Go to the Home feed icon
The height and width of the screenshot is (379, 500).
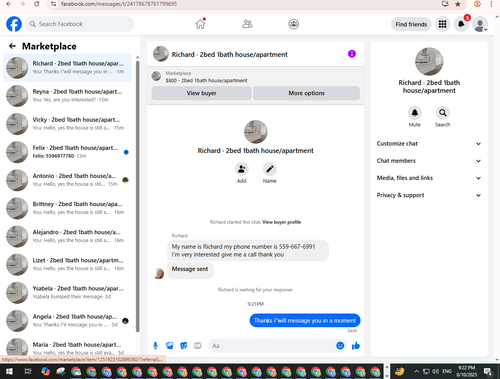200,24
